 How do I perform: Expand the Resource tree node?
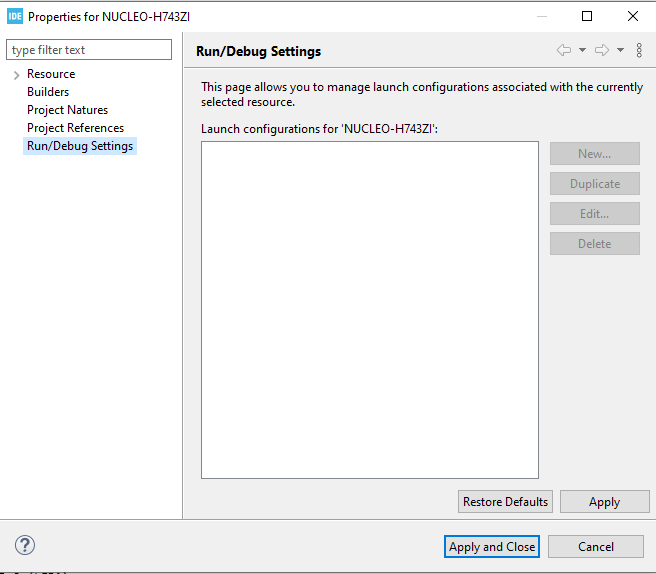tap(16, 75)
